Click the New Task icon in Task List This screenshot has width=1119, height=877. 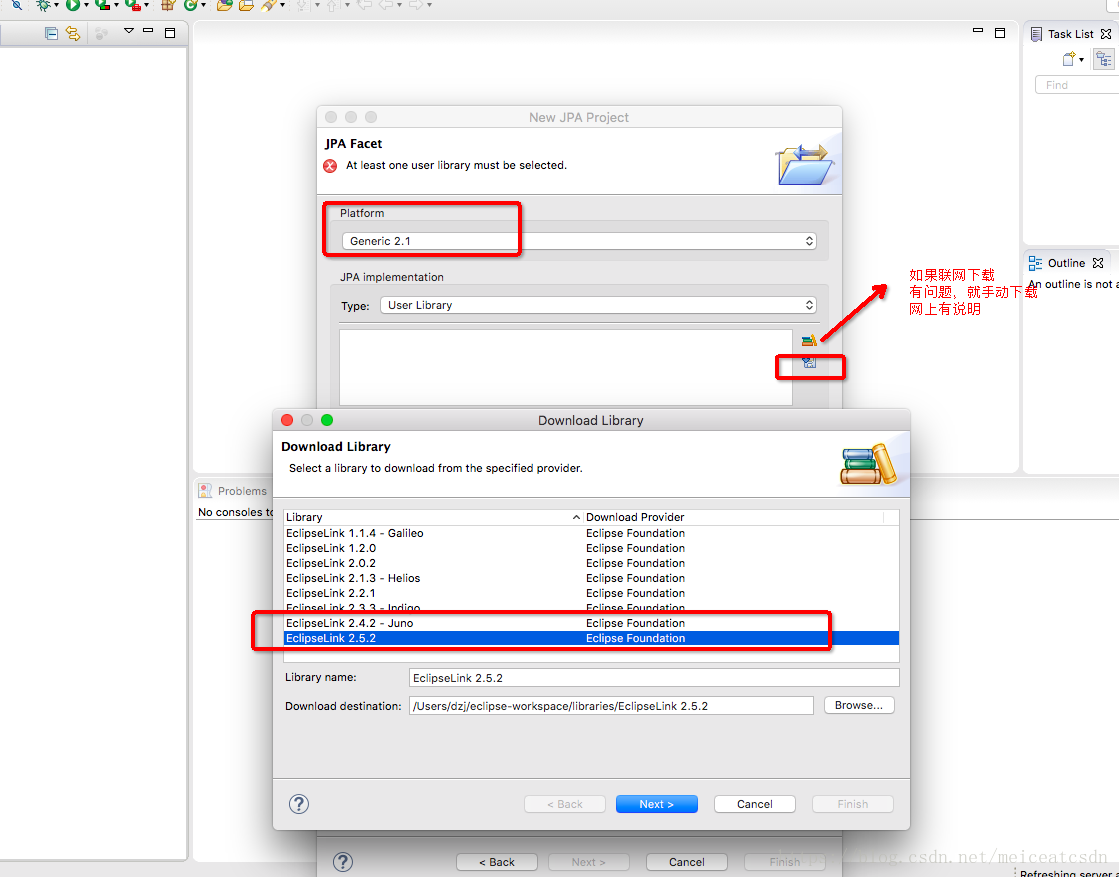[x=1068, y=59]
